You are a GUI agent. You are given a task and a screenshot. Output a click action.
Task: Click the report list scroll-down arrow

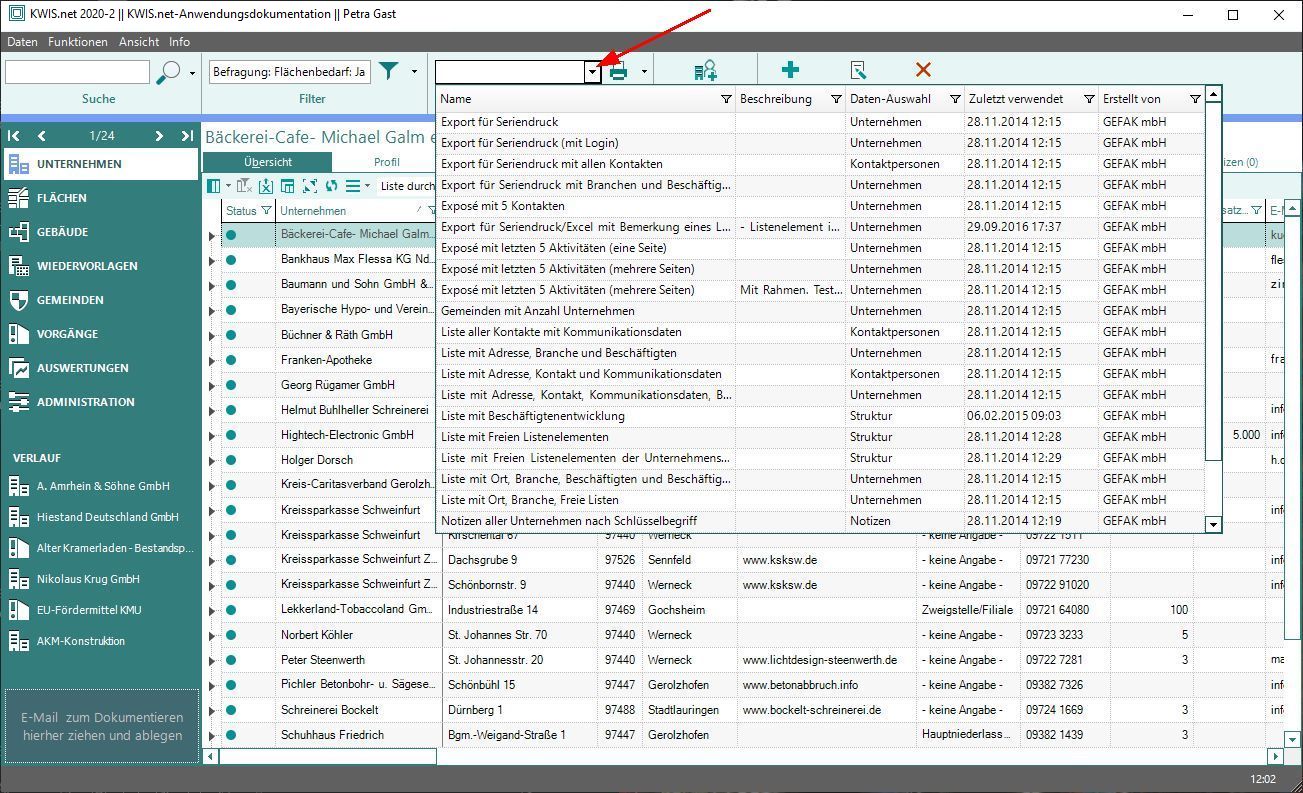[x=1213, y=524]
